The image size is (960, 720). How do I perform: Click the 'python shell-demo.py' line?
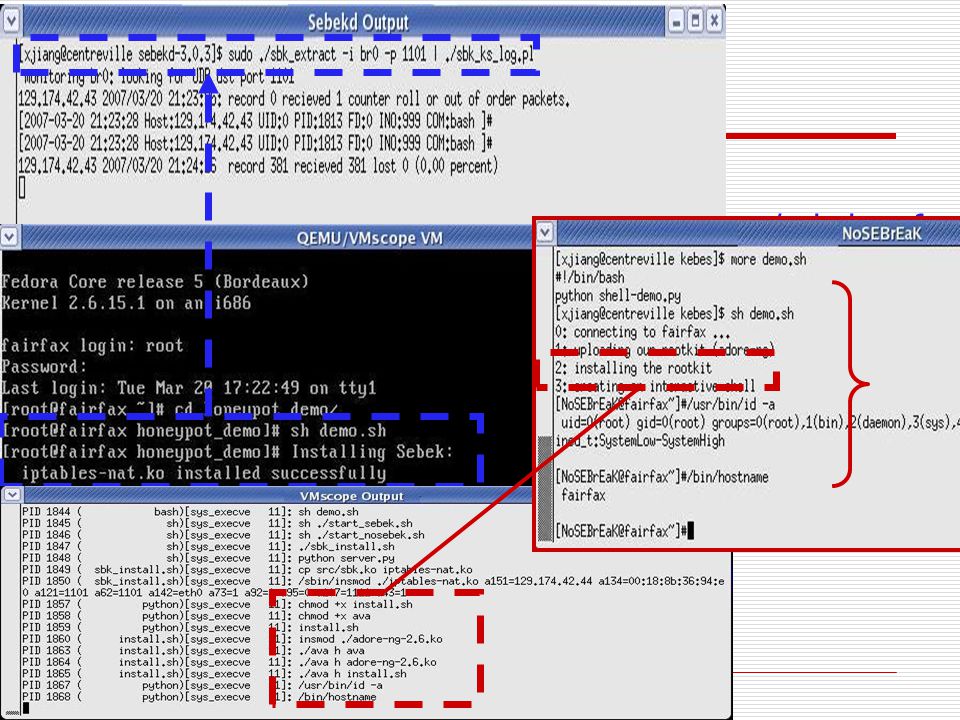point(618,296)
